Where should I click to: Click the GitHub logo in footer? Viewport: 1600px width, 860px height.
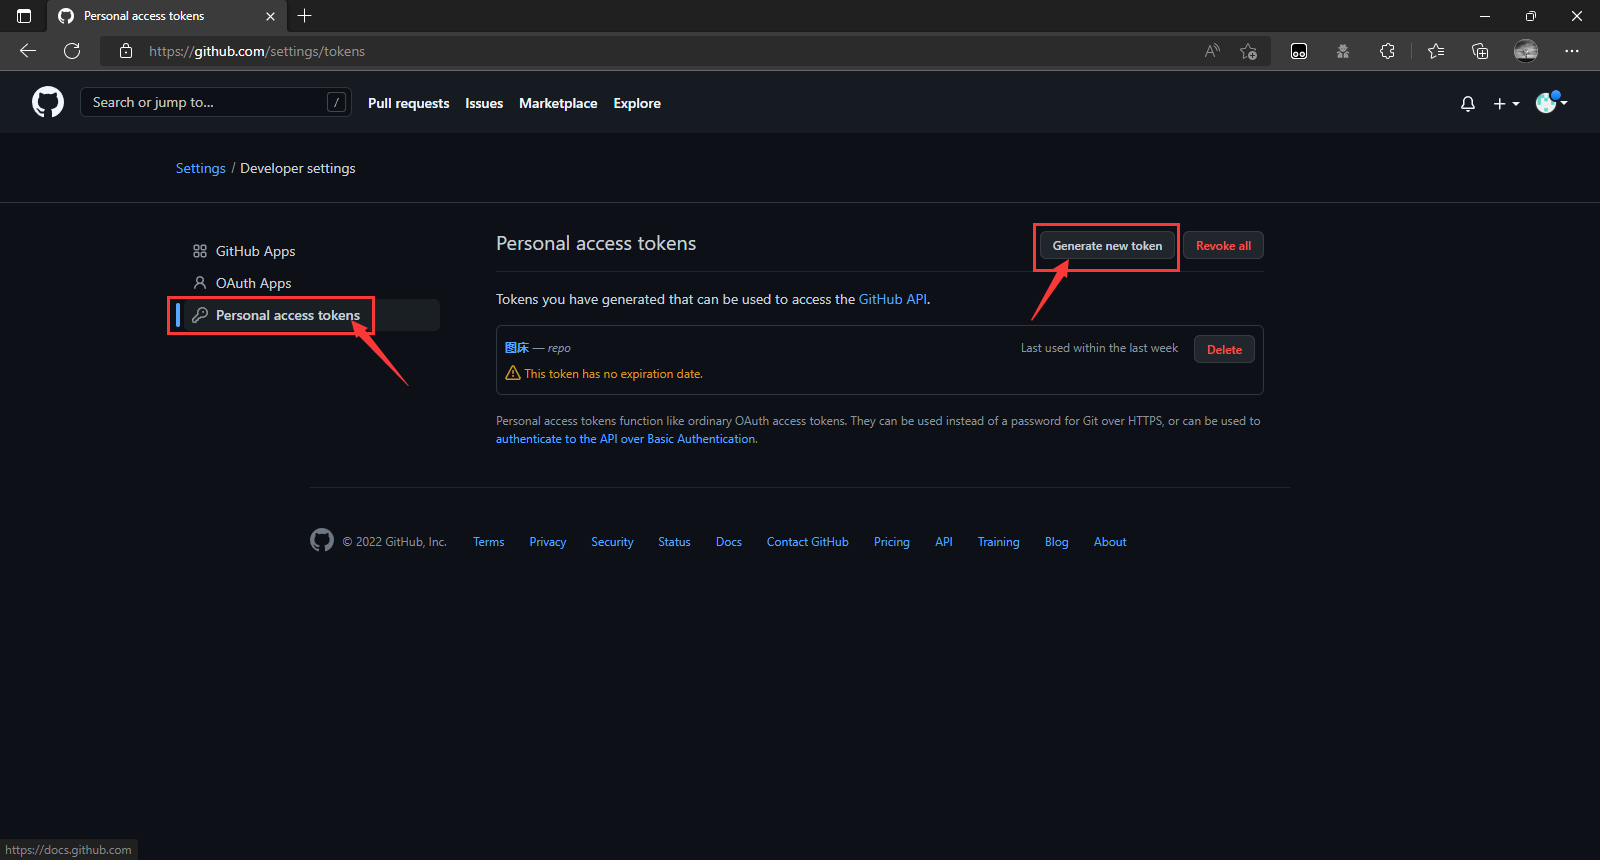322,540
